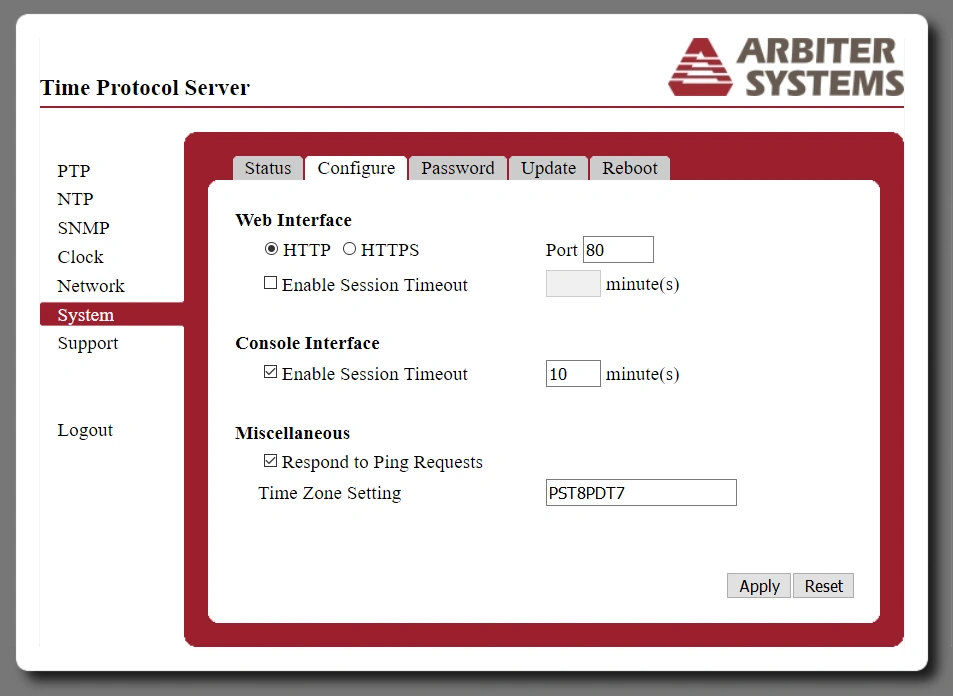Go to the Clock page

[80, 257]
